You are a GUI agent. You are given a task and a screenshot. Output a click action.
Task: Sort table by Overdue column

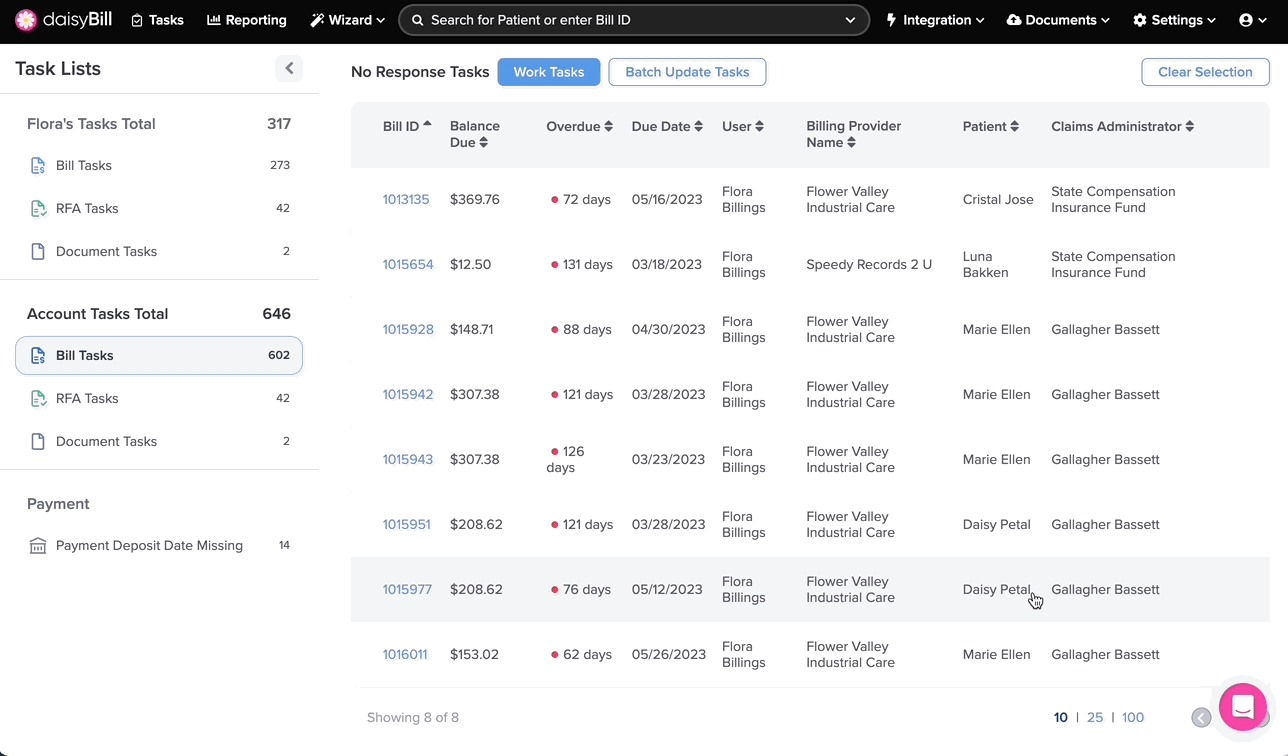pyautogui.click(x=579, y=126)
